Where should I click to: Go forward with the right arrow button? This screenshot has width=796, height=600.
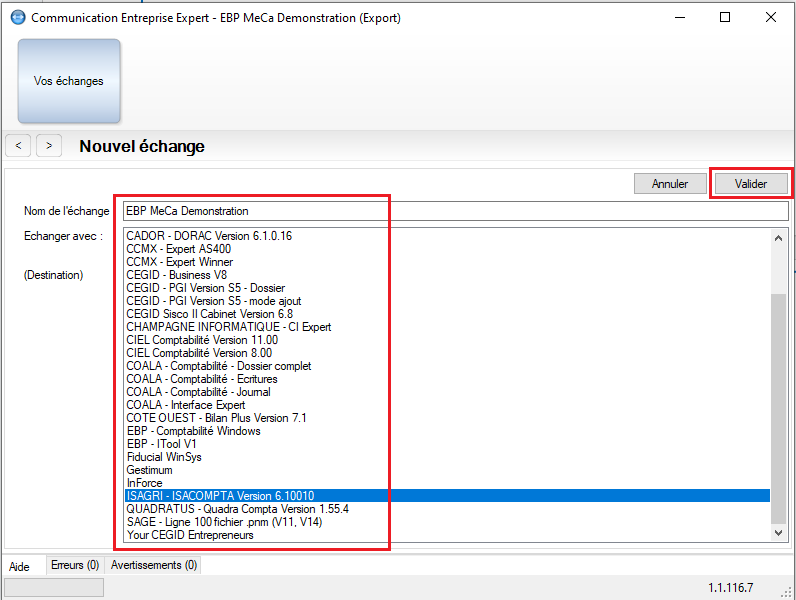pos(49,146)
